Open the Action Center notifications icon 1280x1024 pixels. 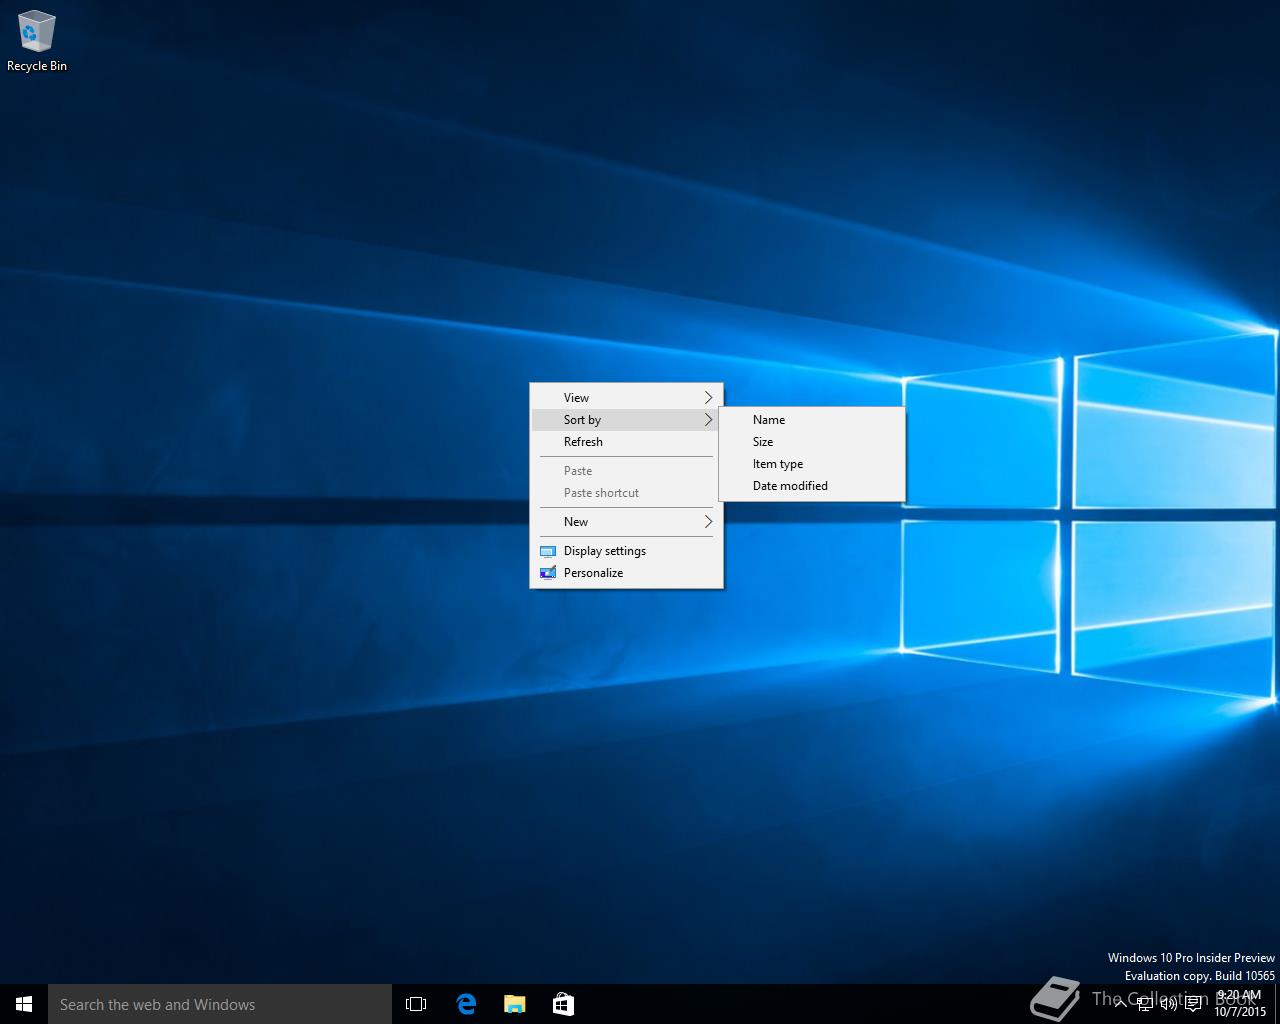(x=1193, y=1004)
